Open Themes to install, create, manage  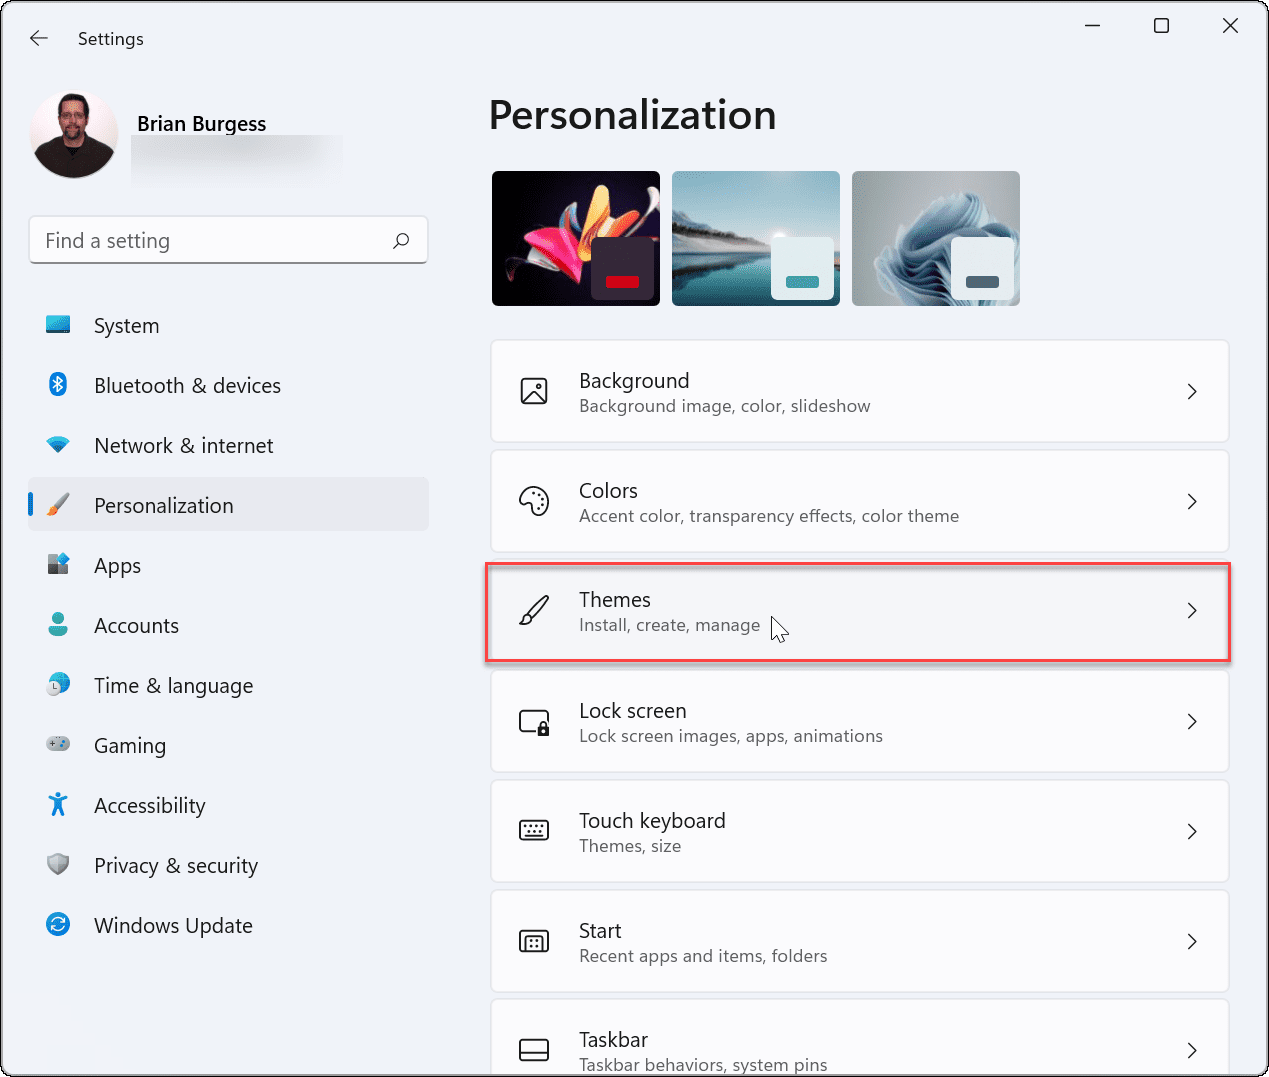click(x=858, y=611)
